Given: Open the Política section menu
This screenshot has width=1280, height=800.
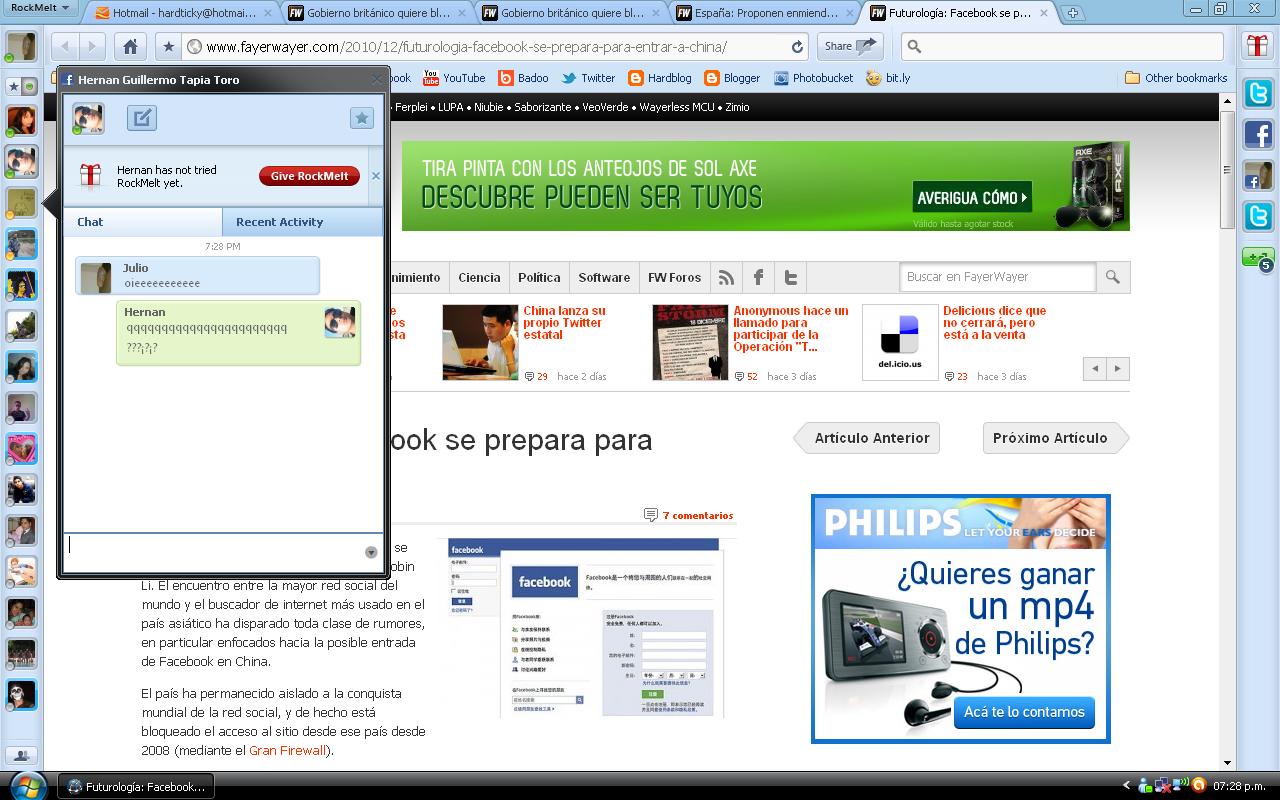Looking at the screenshot, I should click(539, 277).
